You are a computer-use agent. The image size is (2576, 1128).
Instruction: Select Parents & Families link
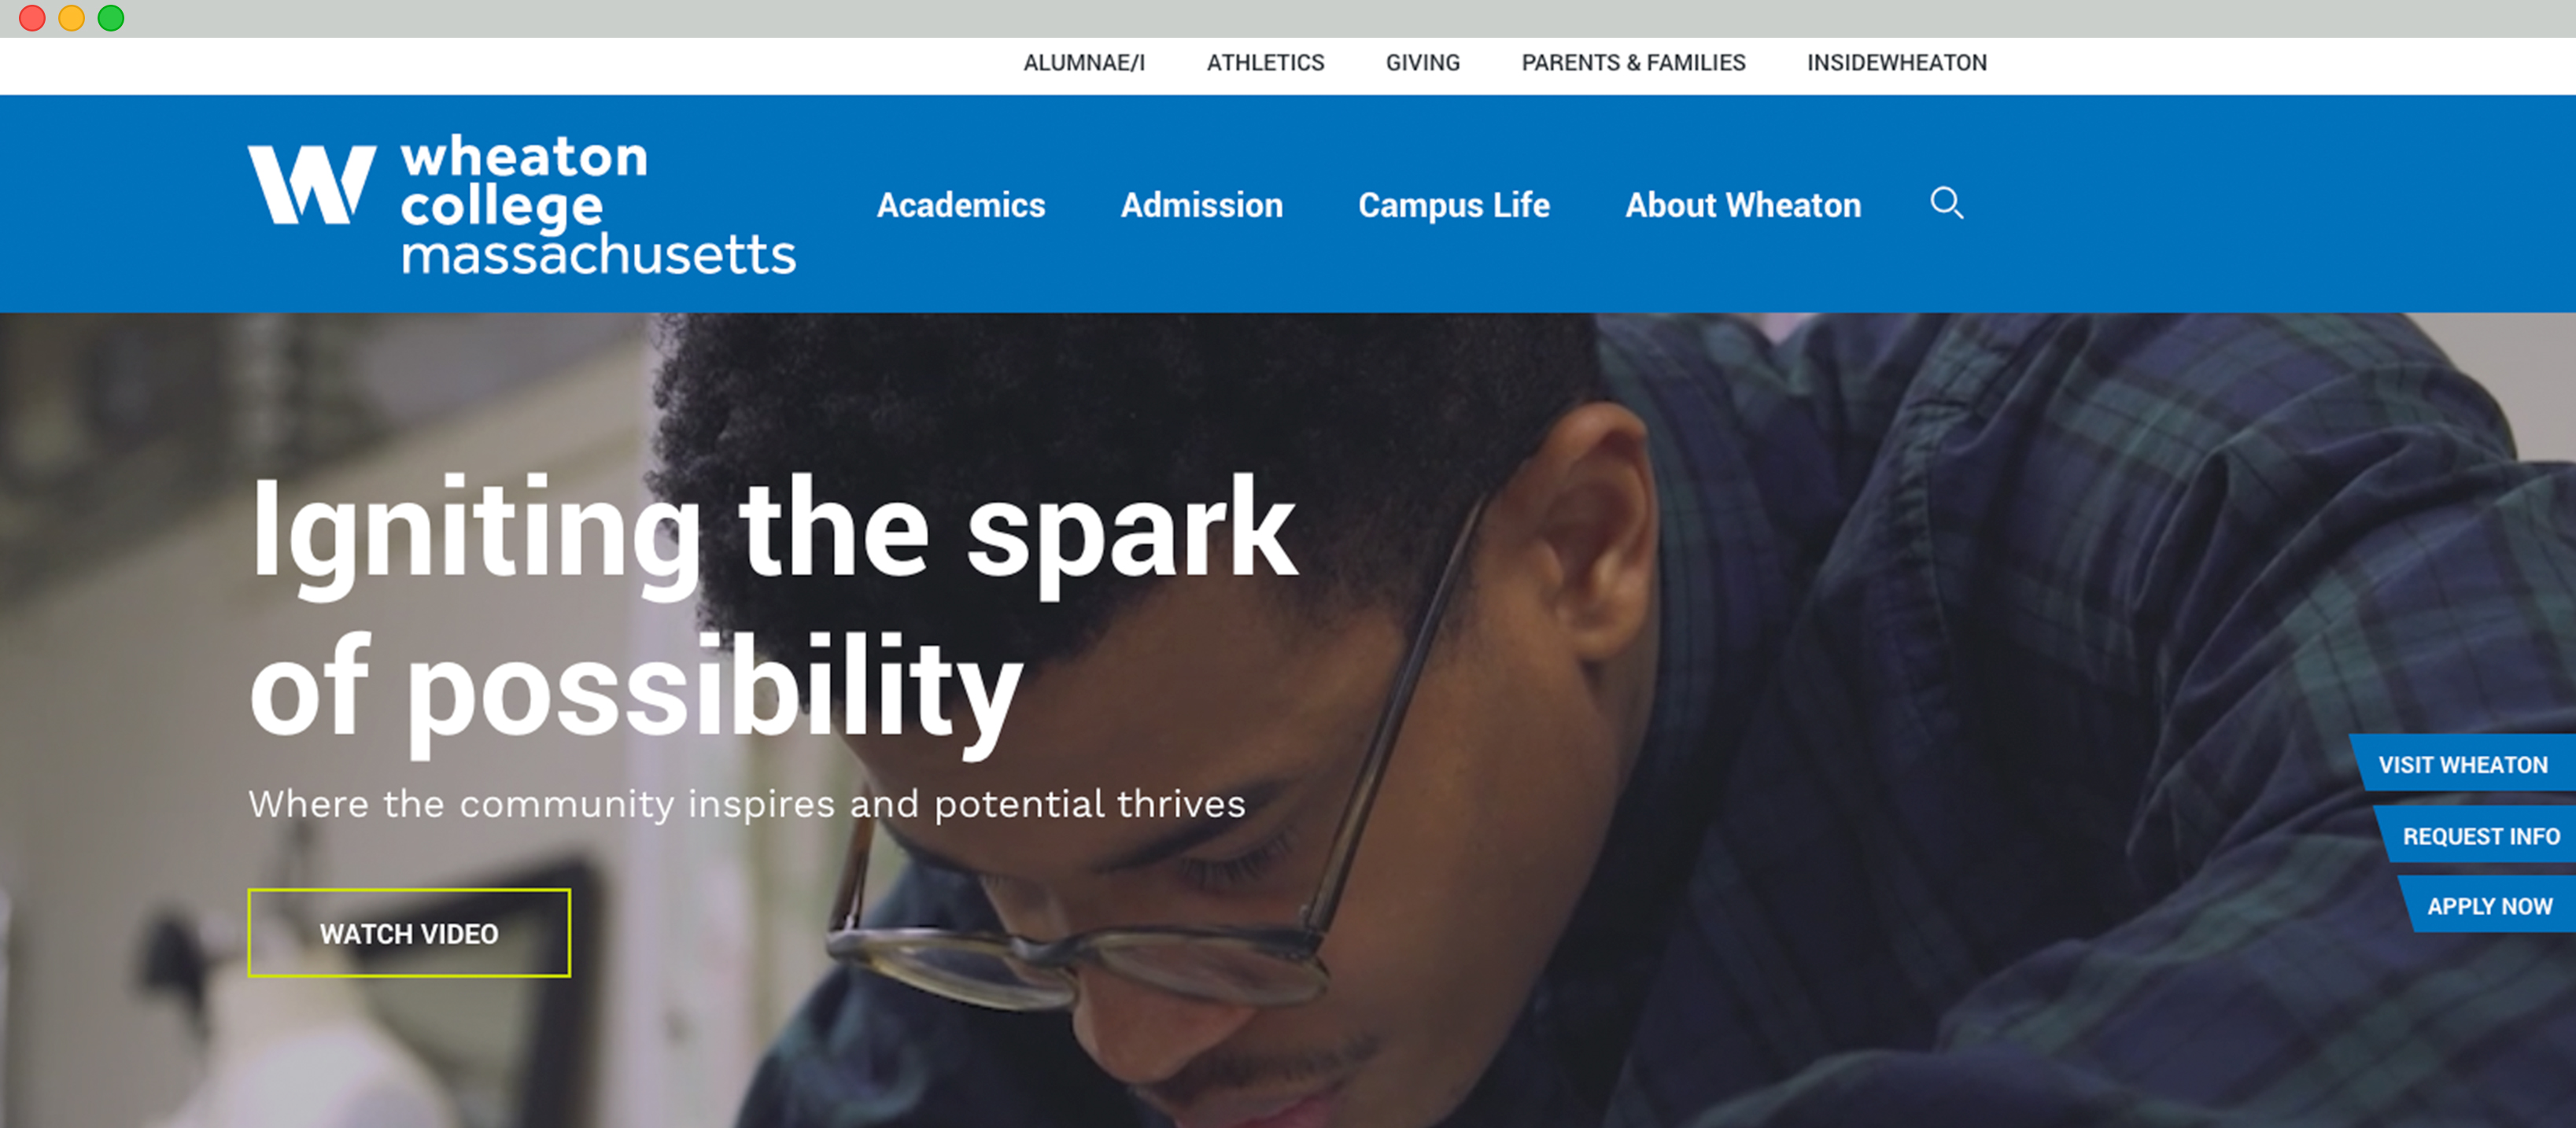pos(1633,63)
